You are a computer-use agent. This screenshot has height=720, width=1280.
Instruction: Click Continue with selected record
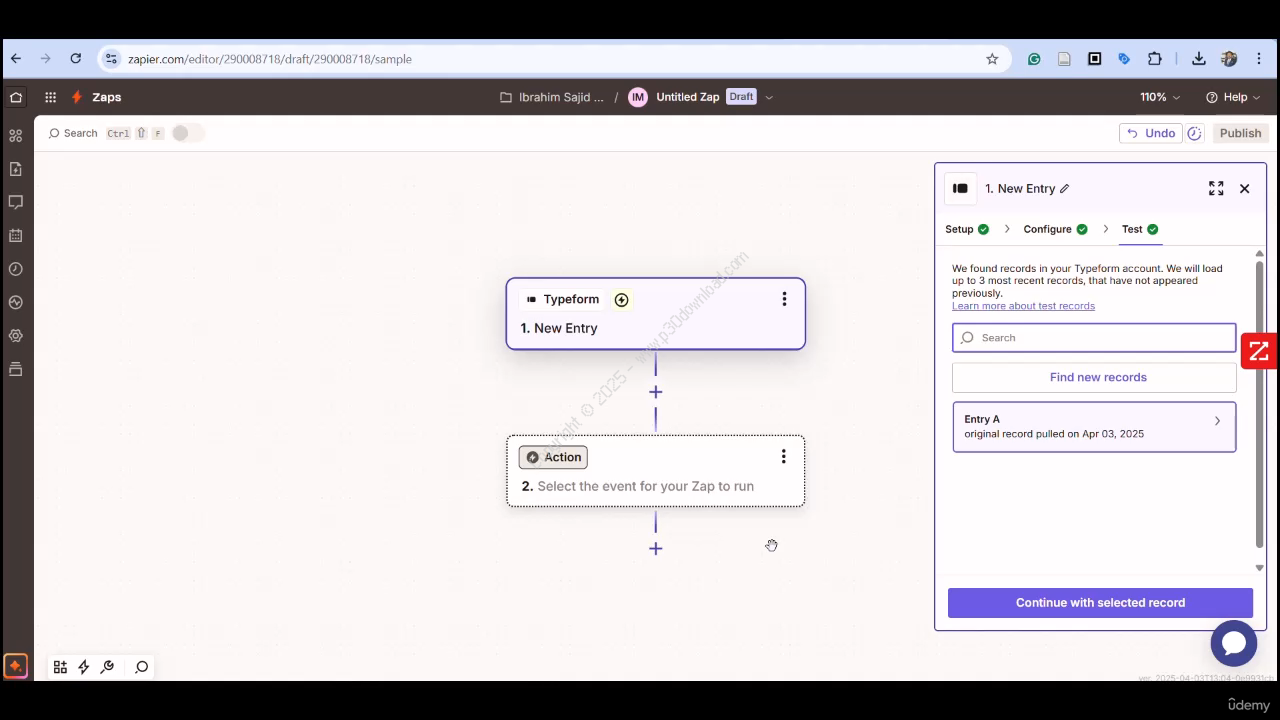click(1100, 603)
